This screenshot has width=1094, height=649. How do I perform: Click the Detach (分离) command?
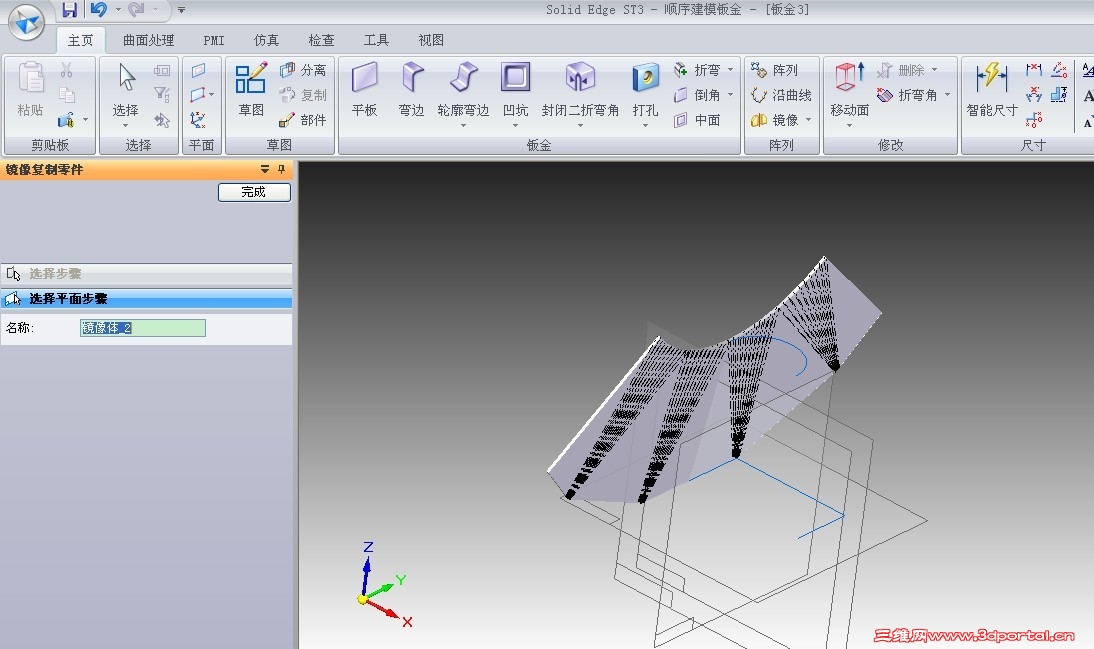pos(303,70)
